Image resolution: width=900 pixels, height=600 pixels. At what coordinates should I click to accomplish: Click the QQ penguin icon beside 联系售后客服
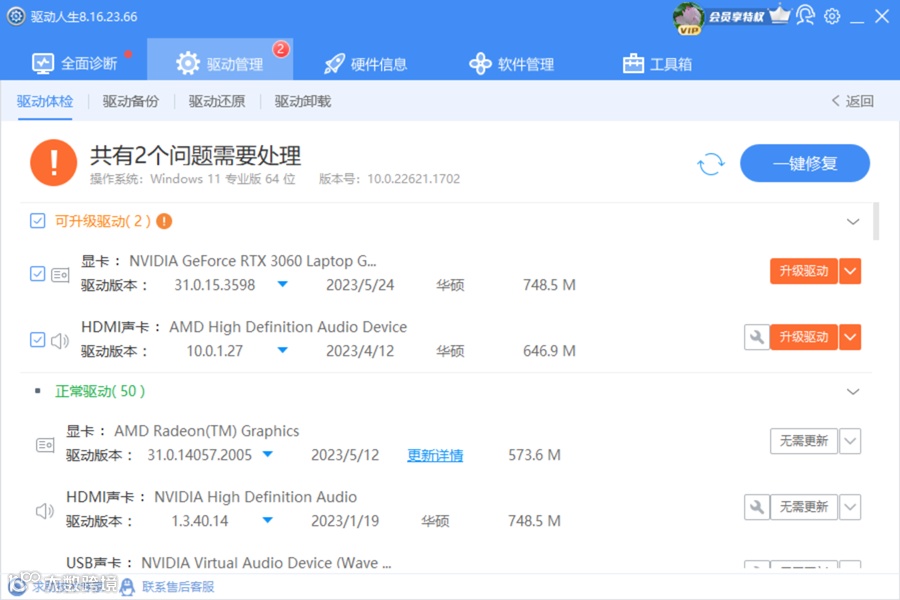click(127, 587)
